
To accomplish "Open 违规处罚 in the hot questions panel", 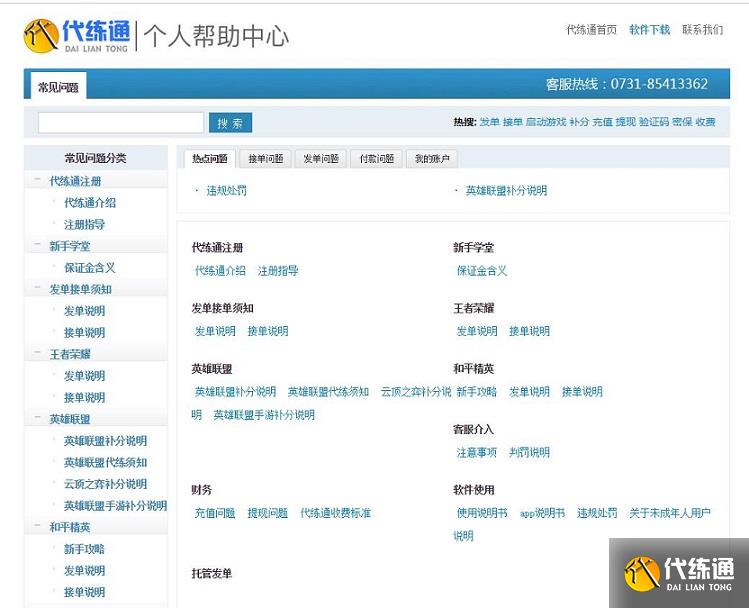I will [226, 191].
